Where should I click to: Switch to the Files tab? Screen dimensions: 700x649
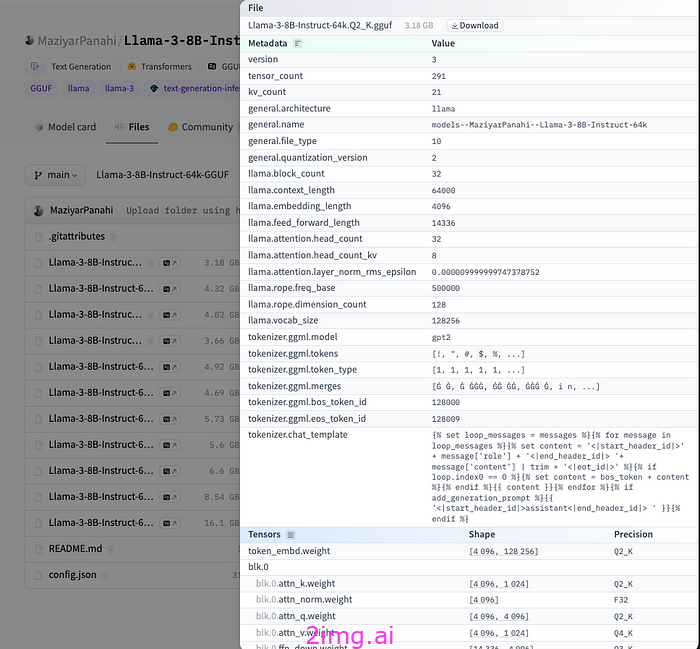point(132,127)
